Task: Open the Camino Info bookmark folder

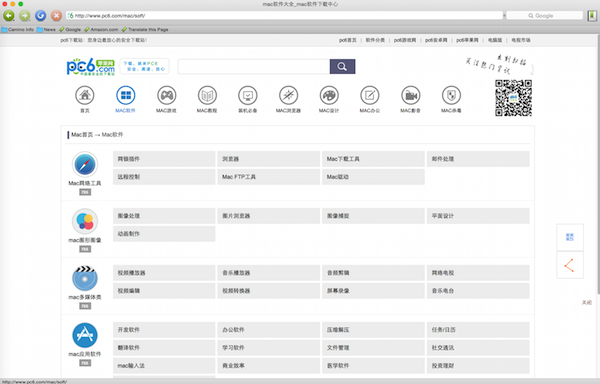Action: [x=18, y=29]
